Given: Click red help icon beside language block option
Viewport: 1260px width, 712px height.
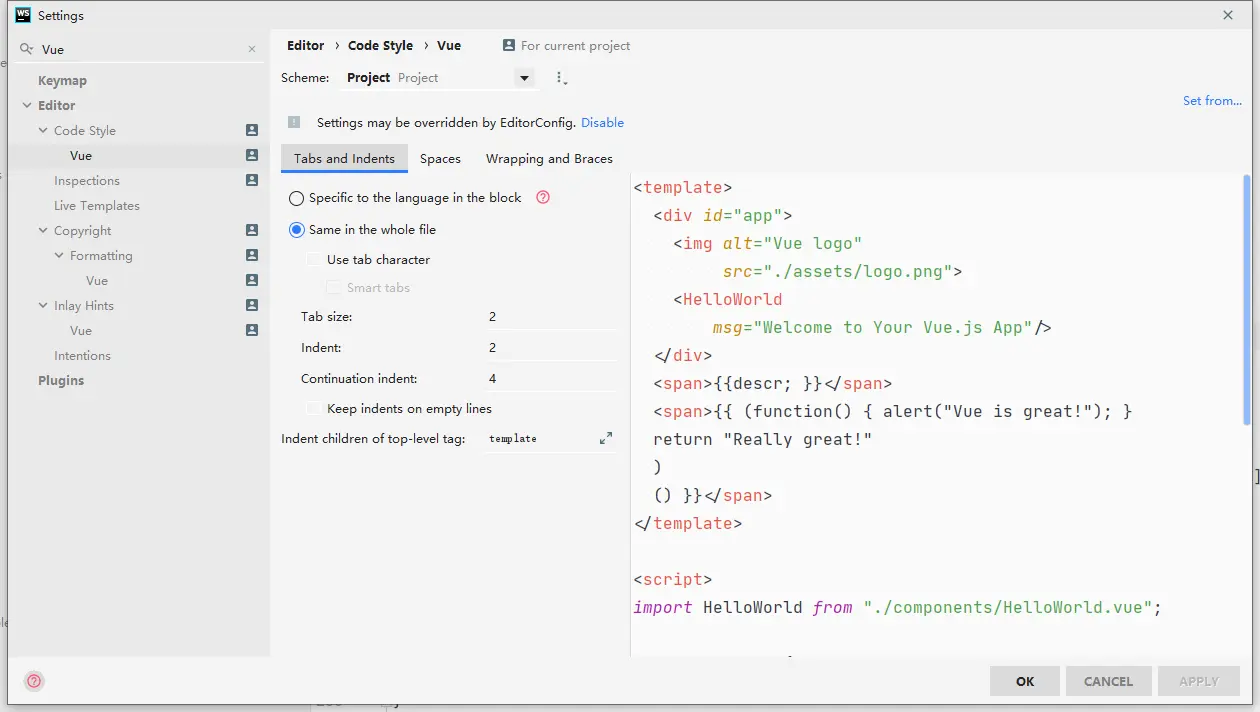Looking at the screenshot, I should coord(543,198).
